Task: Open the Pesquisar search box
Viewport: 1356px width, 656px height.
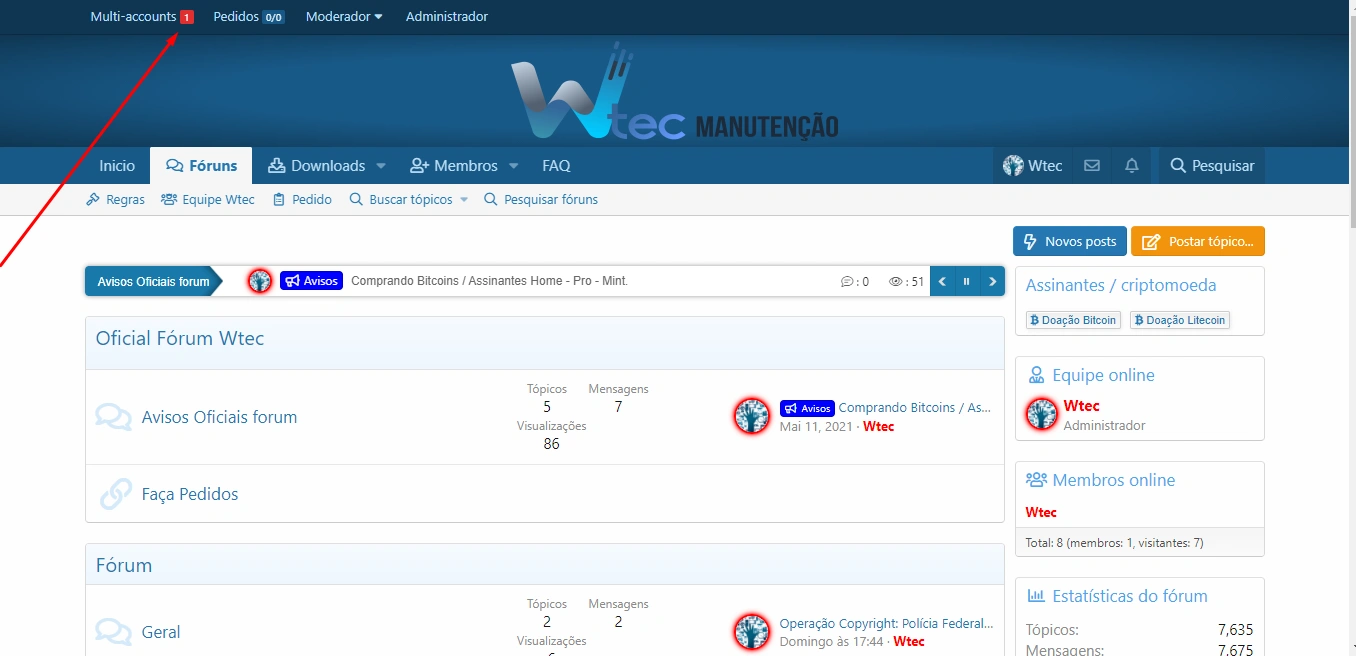Action: pyautogui.click(x=1212, y=166)
